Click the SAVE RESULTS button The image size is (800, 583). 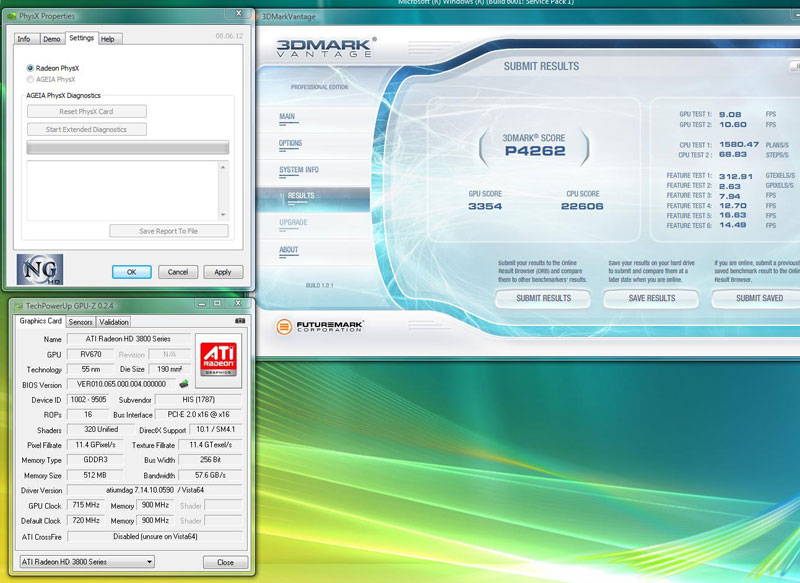[652, 298]
